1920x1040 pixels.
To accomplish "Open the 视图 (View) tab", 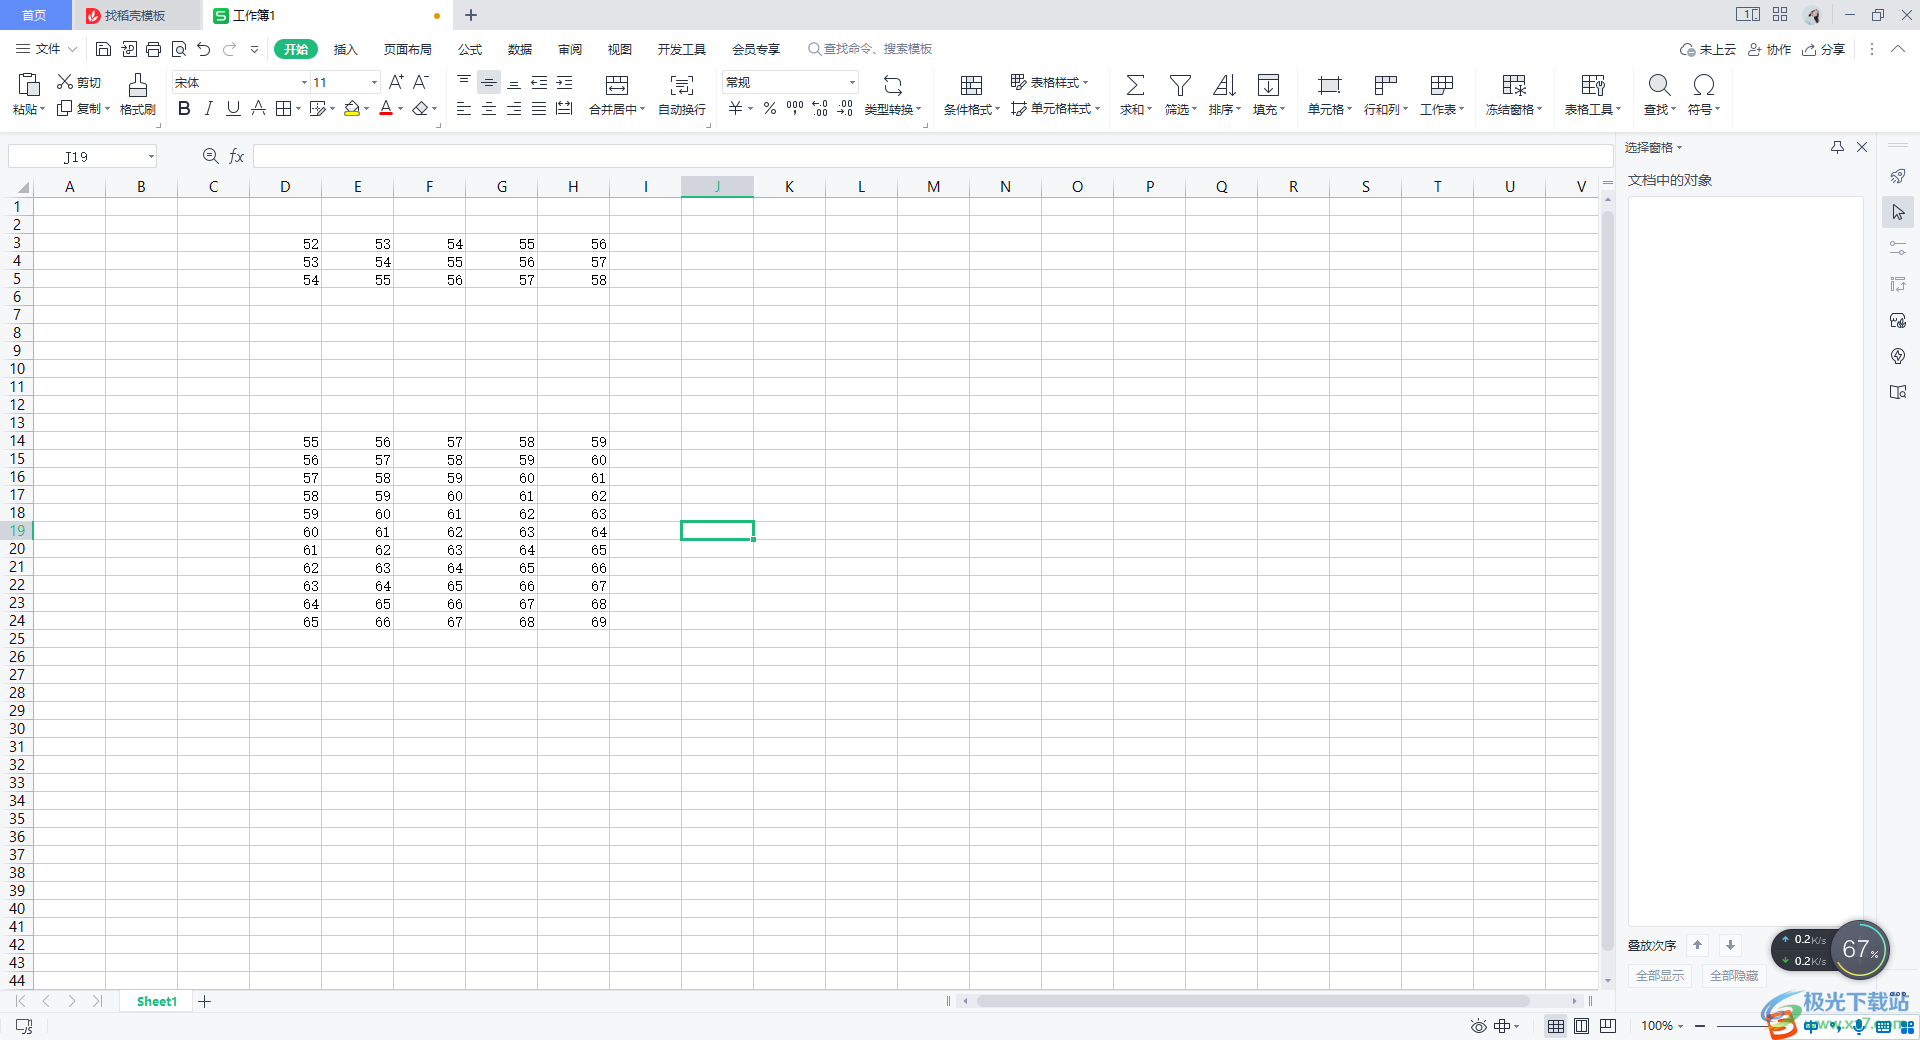I will [620, 49].
